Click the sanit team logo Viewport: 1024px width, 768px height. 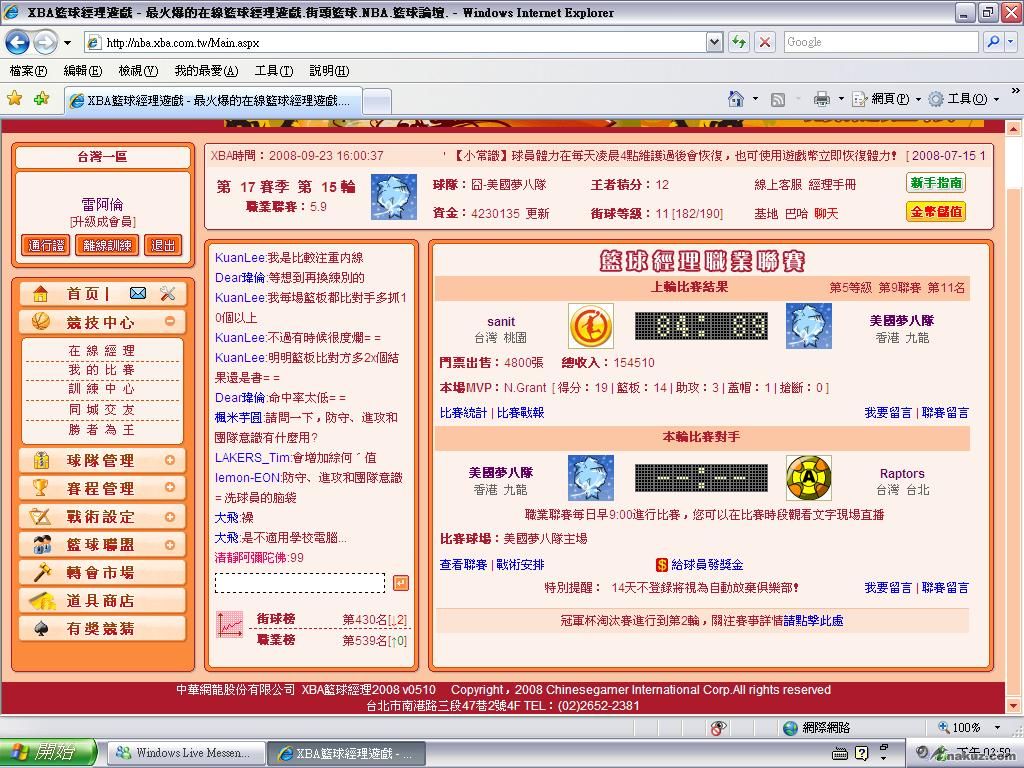(x=590, y=326)
